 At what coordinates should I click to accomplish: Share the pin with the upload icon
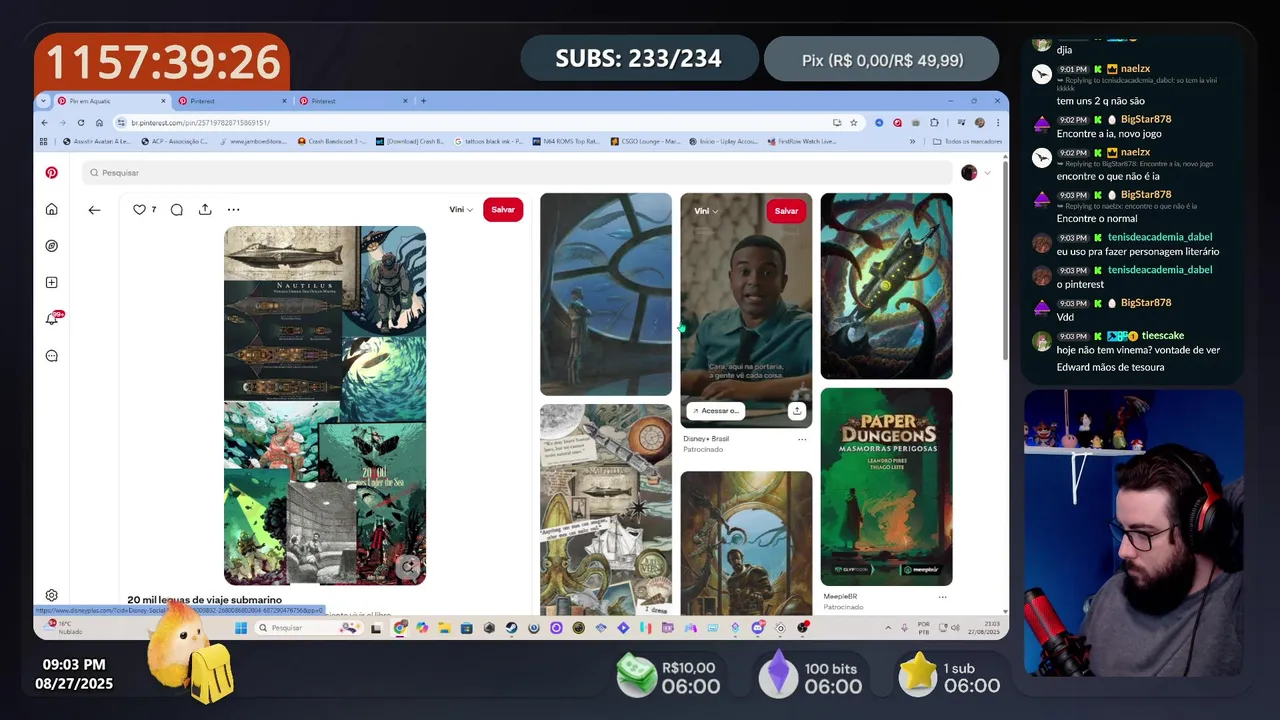(205, 209)
